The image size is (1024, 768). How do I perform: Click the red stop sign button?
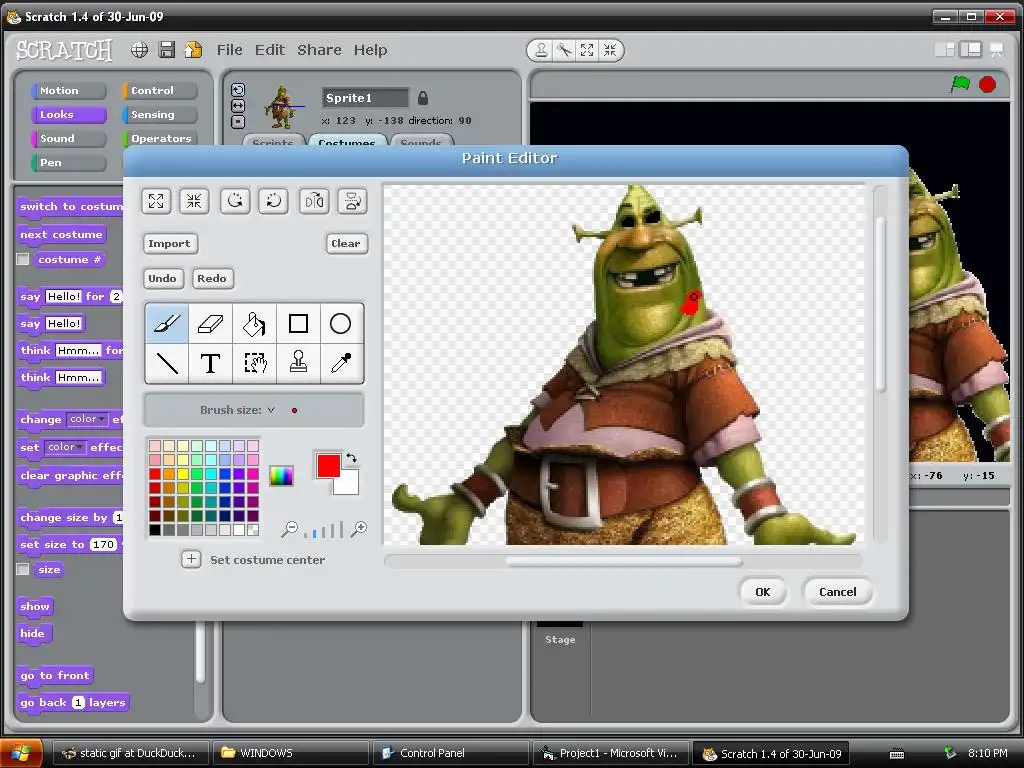click(987, 84)
